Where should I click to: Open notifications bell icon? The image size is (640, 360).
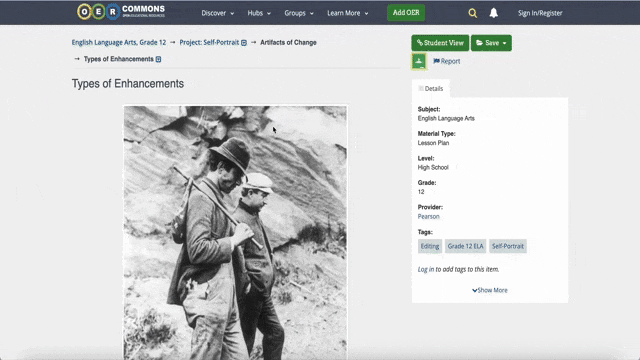coord(493,13)
